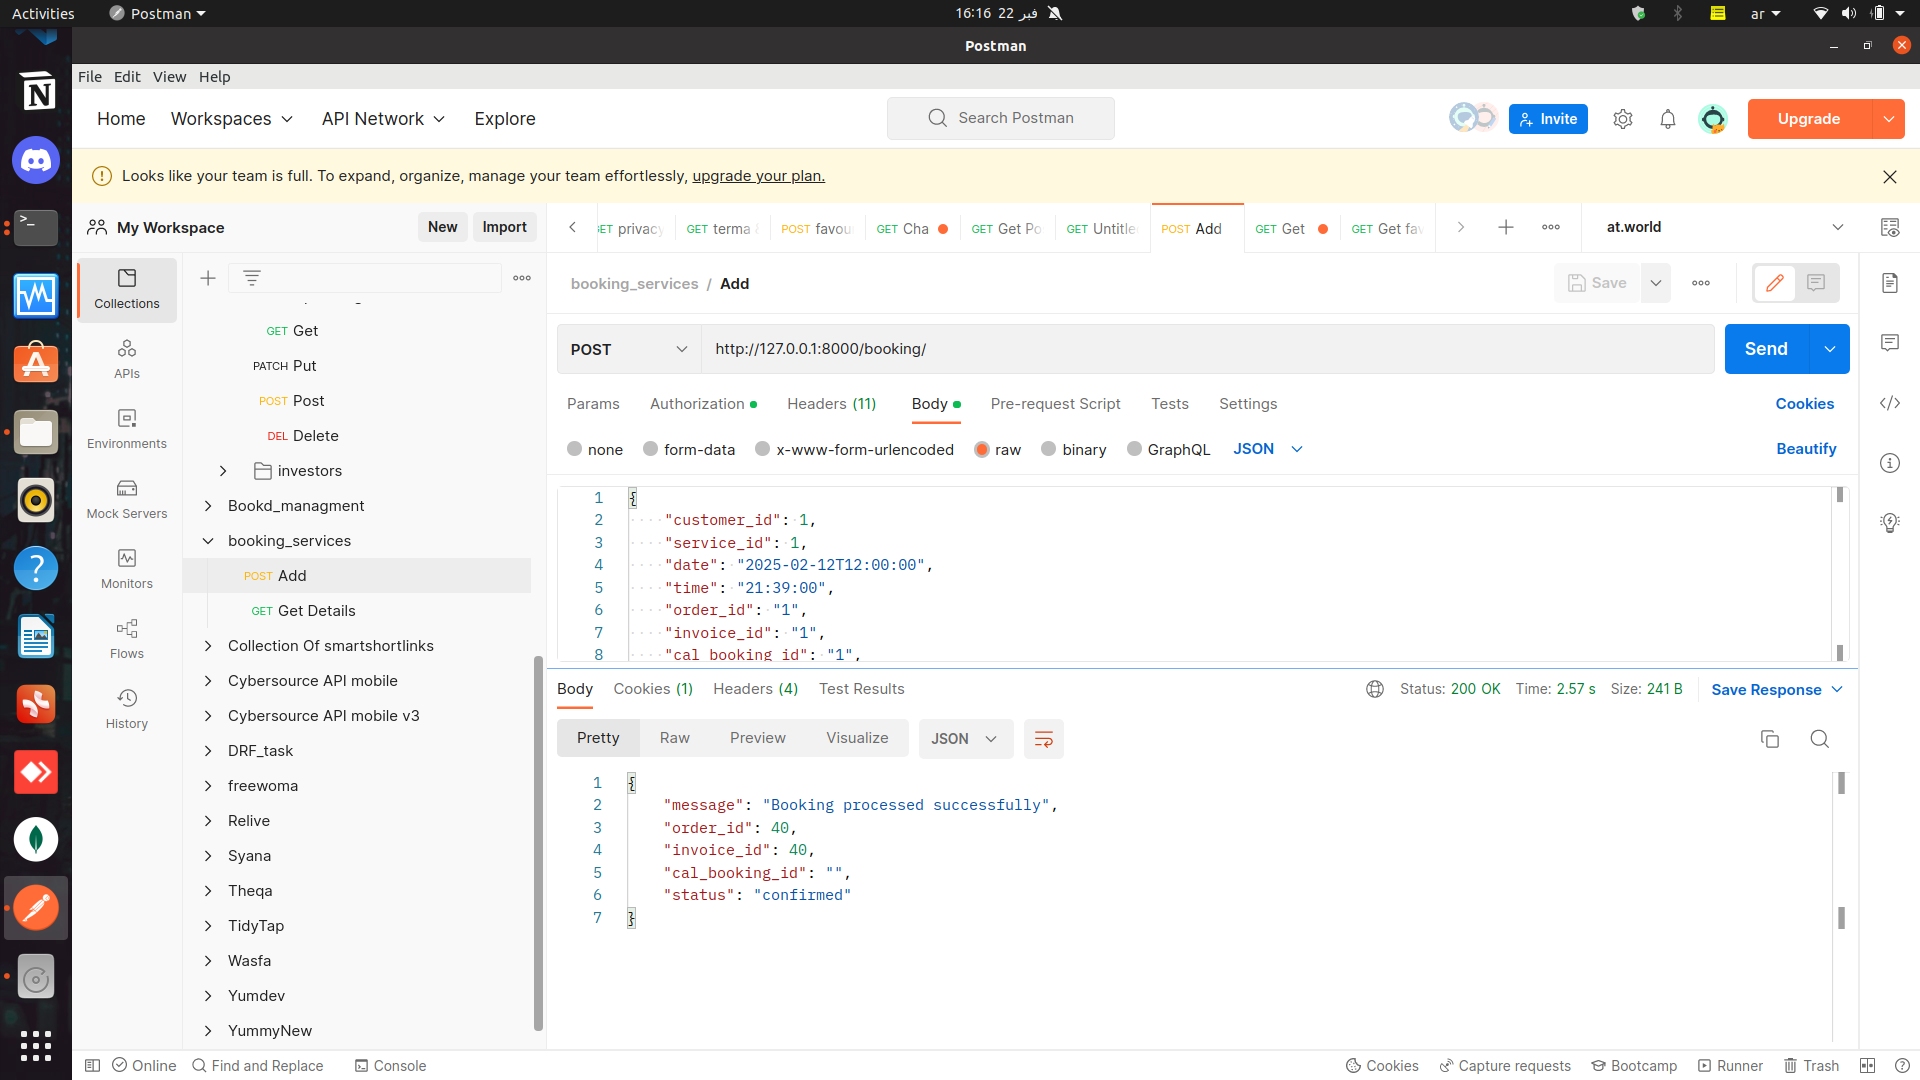Open the Mock Servers sidebar panel

click(x=127, y=498)
